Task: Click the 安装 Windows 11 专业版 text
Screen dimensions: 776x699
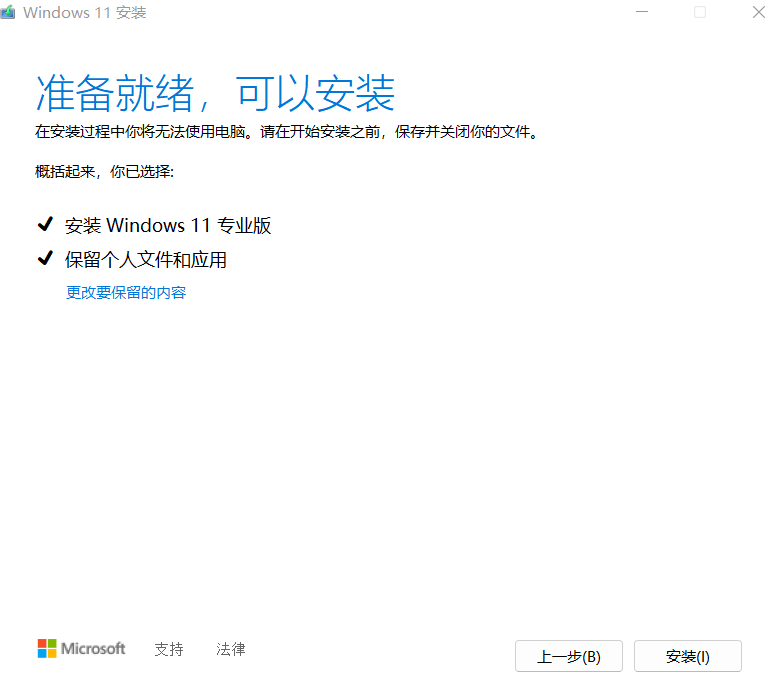Action: point(168,225)
